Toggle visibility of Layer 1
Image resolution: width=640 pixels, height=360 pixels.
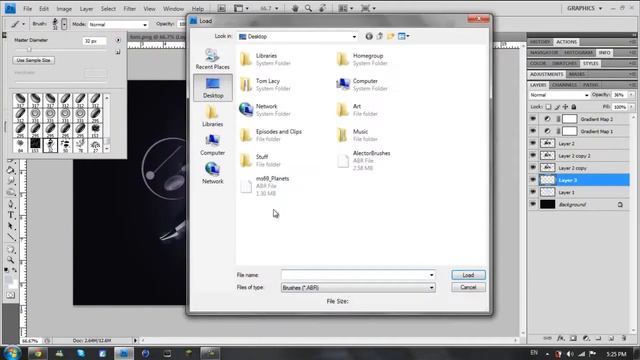(x=533, y=192)
